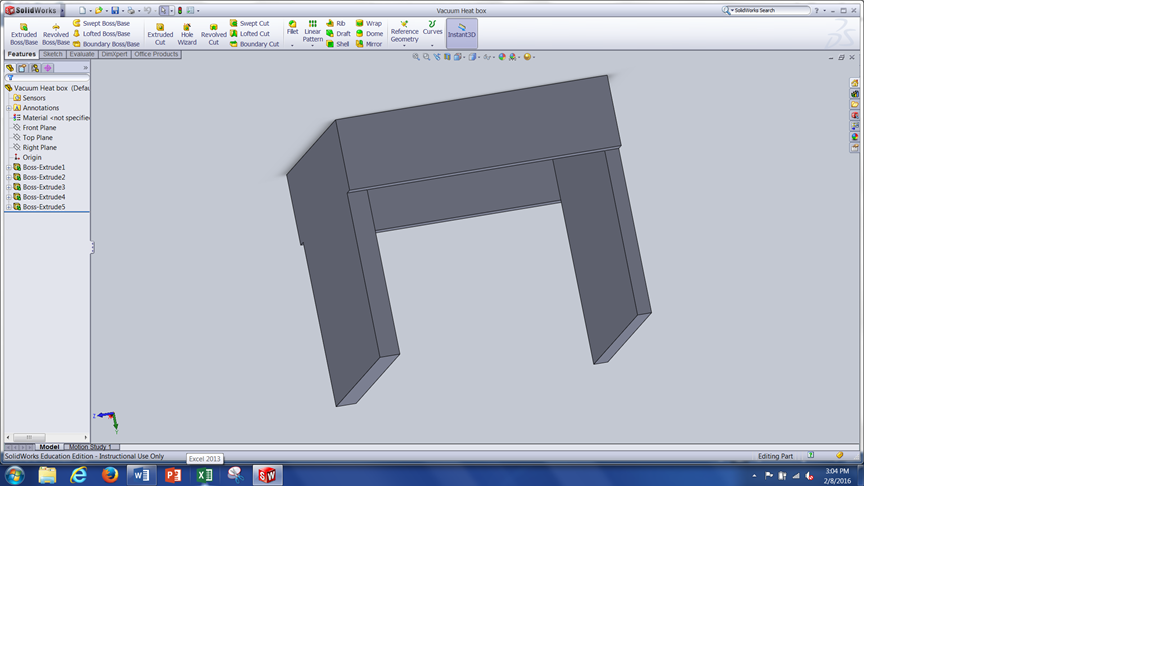Apply the Draft feature
The image size is (1152, 648).
point(339,34)
